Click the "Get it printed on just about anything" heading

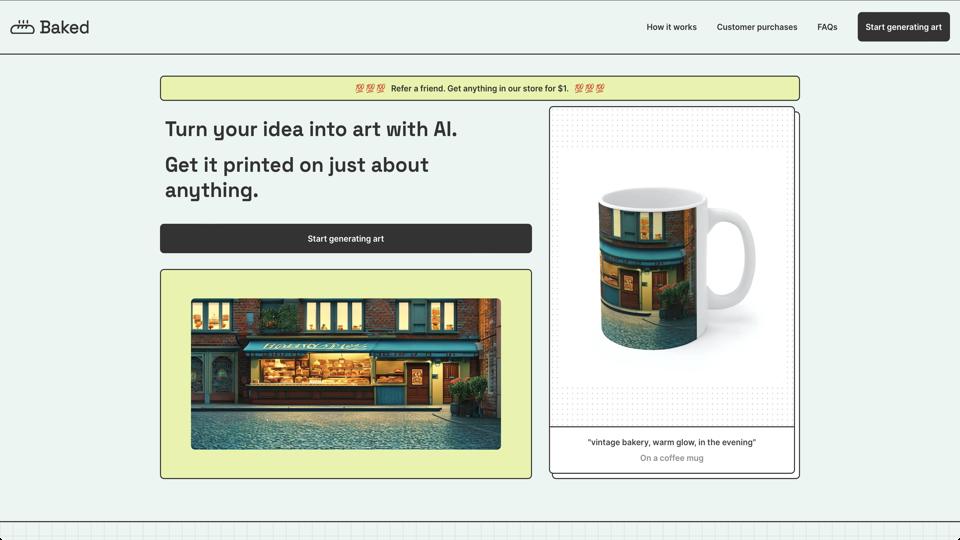click(296, 177)
